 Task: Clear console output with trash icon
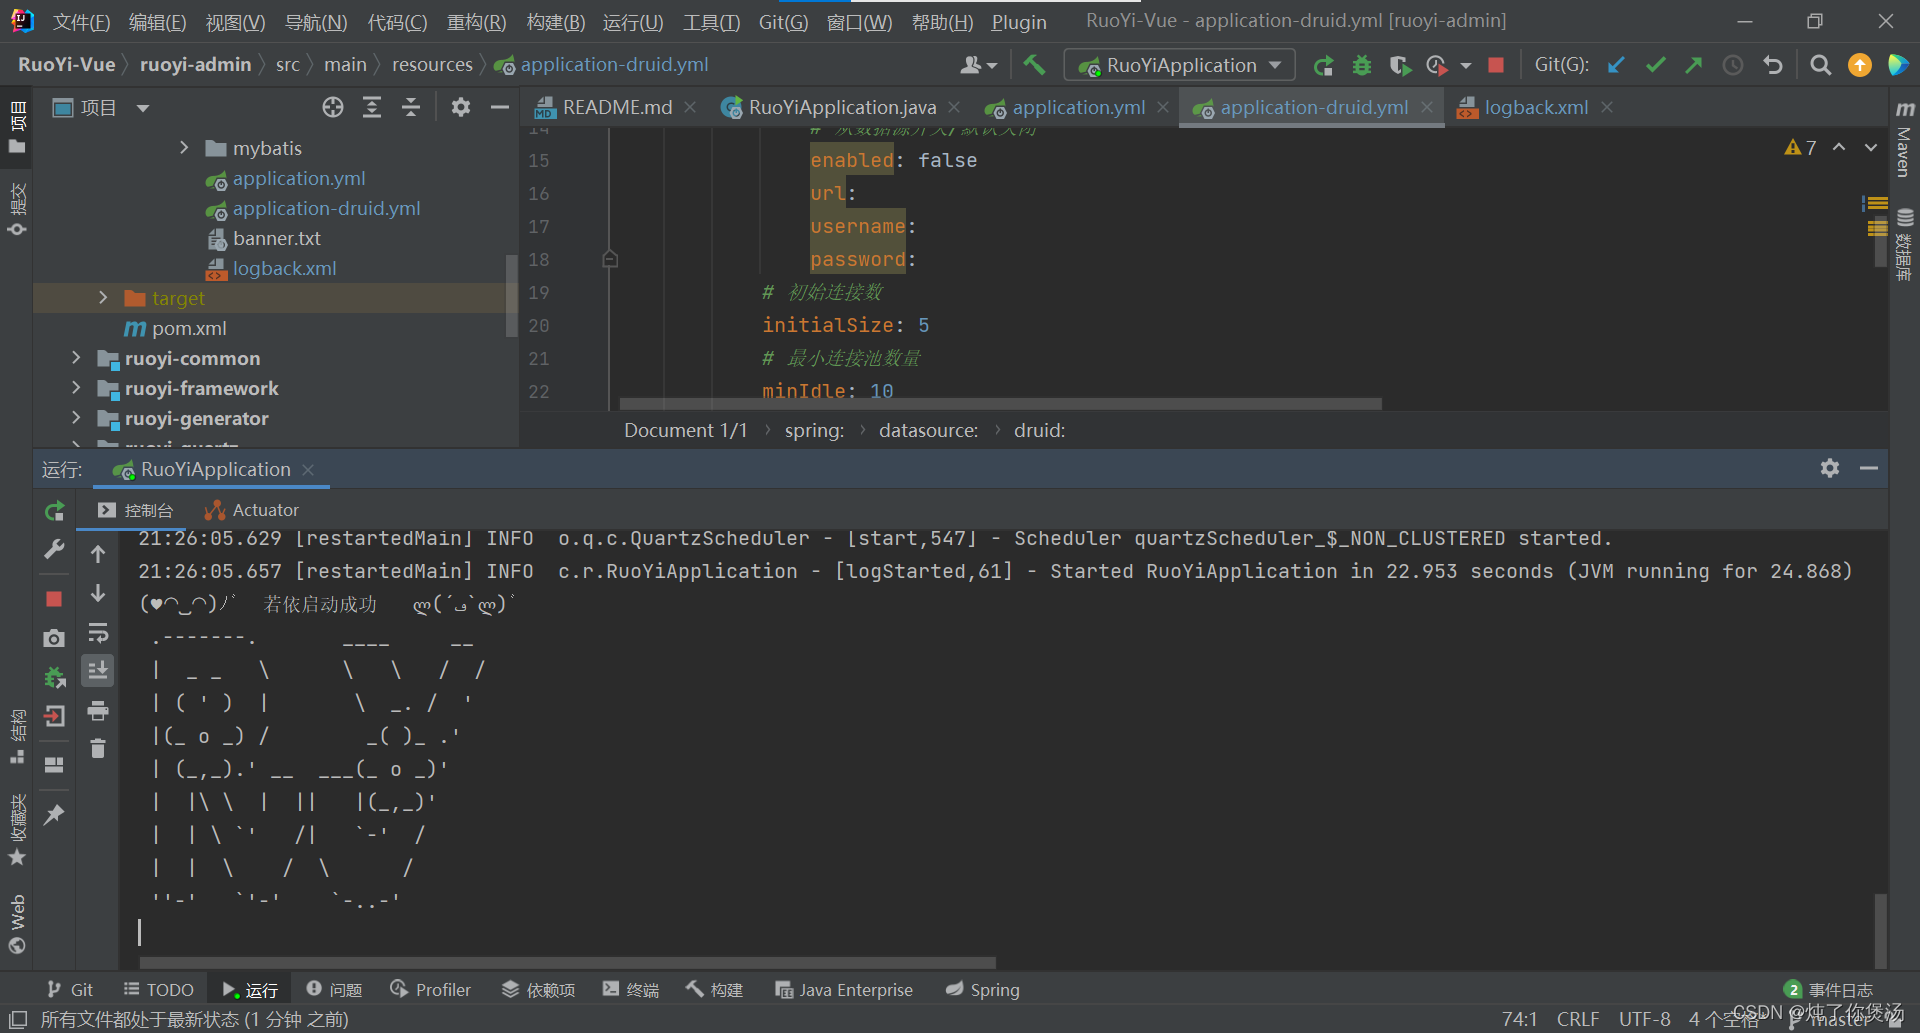coord(97,747)
